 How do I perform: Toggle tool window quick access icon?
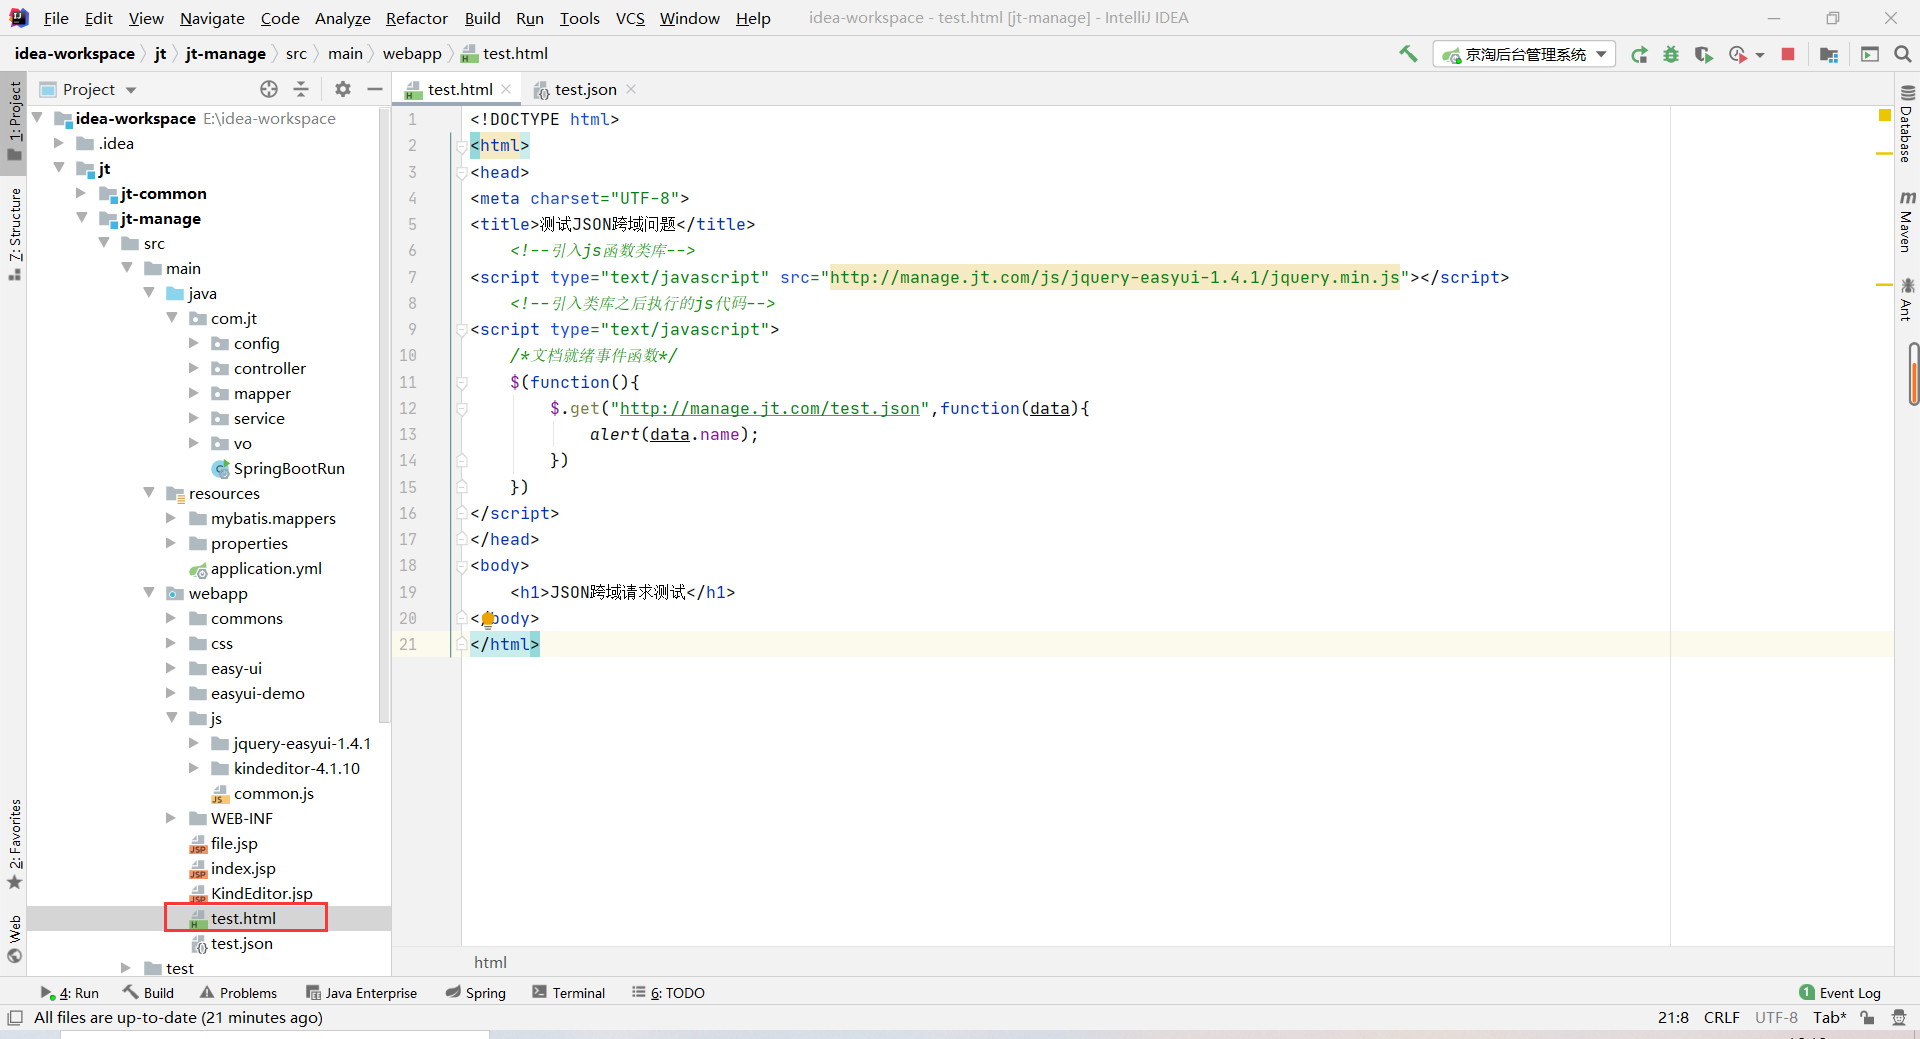[14, 1018]
